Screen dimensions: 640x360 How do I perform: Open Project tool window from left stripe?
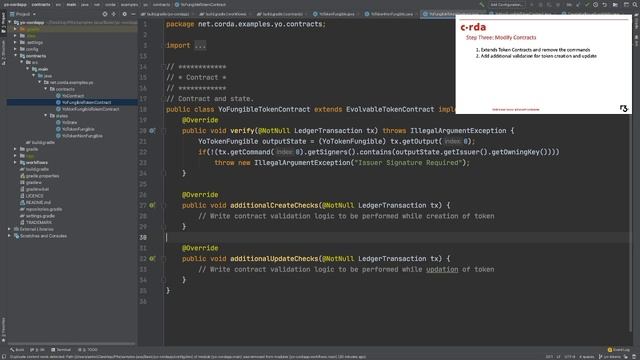tap(3, 22)
